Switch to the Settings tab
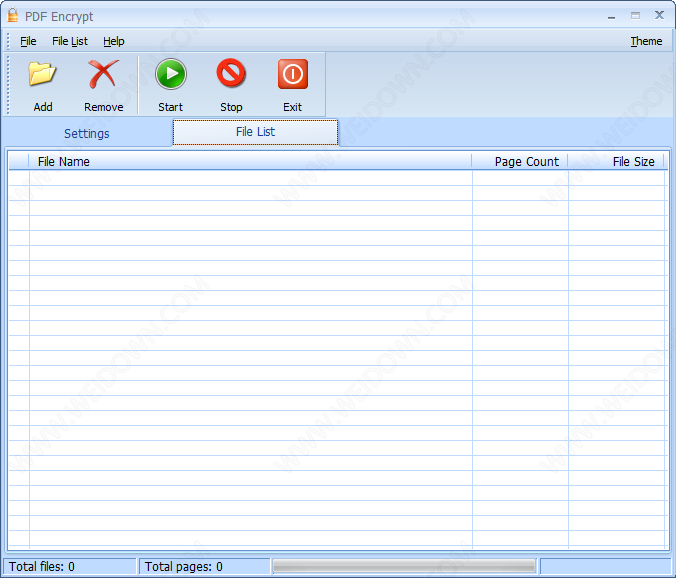 coord(87,134)
